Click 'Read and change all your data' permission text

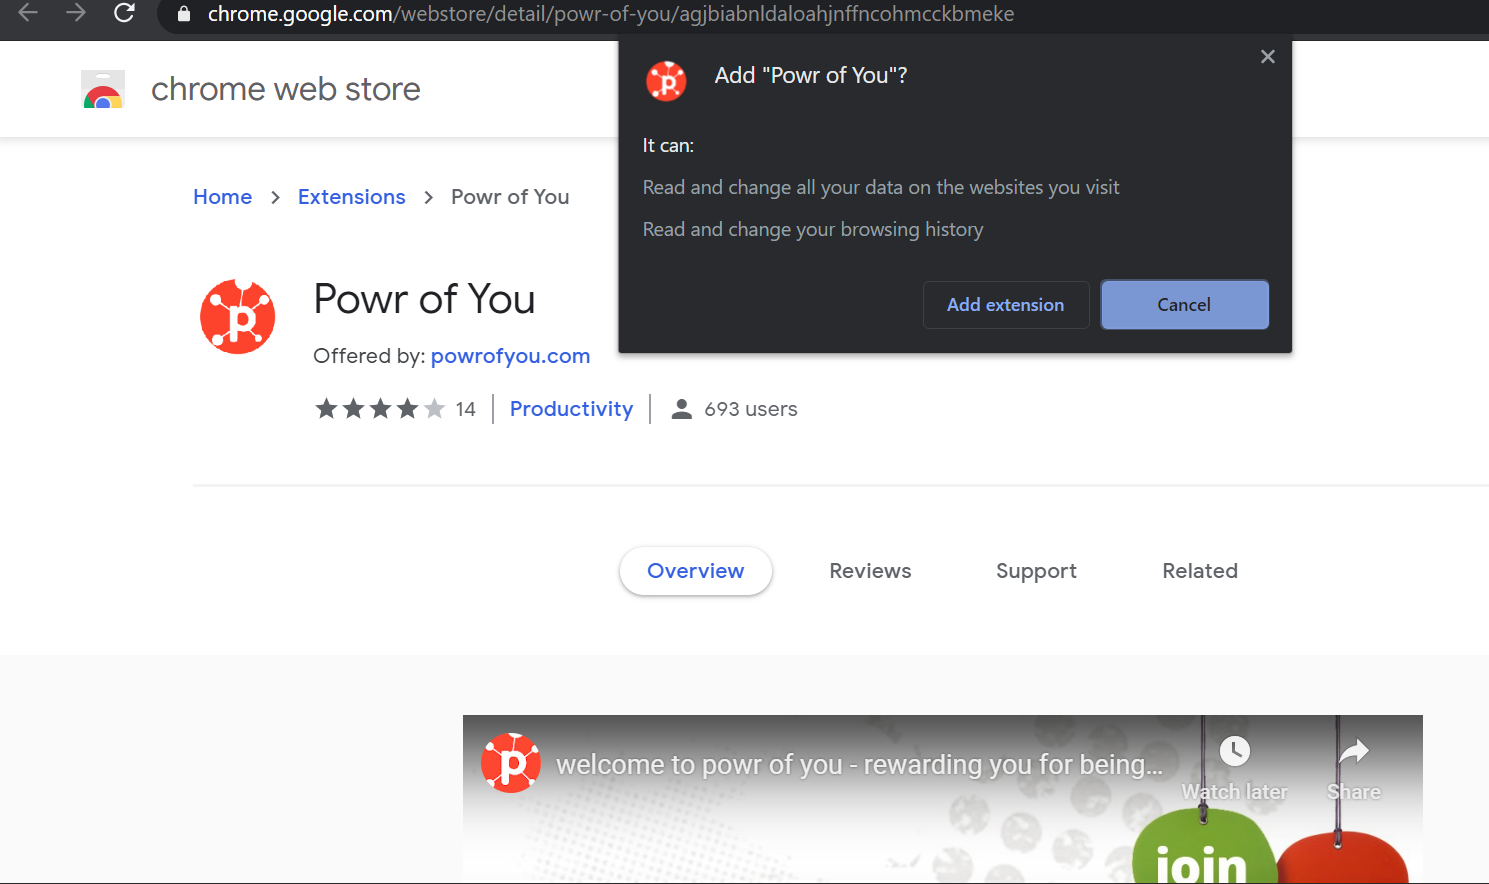(881, 188)
